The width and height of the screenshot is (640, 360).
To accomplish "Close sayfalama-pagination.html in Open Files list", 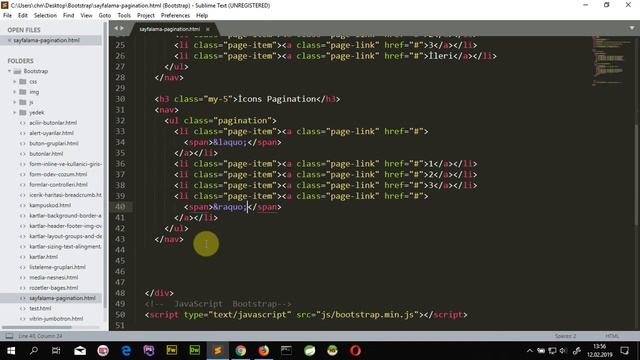I will 9,40.
